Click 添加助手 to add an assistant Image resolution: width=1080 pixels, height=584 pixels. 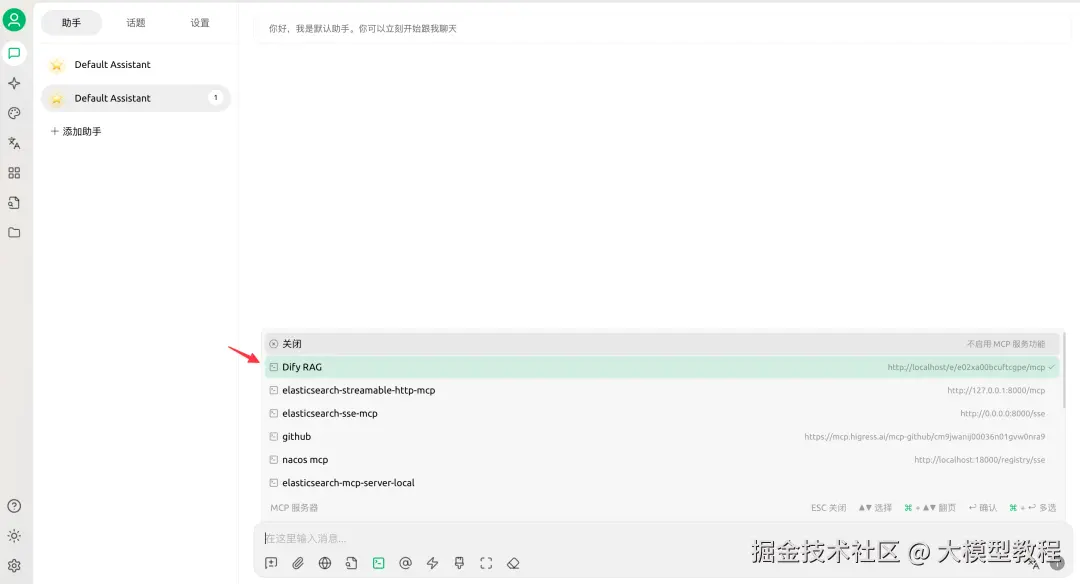76,131
